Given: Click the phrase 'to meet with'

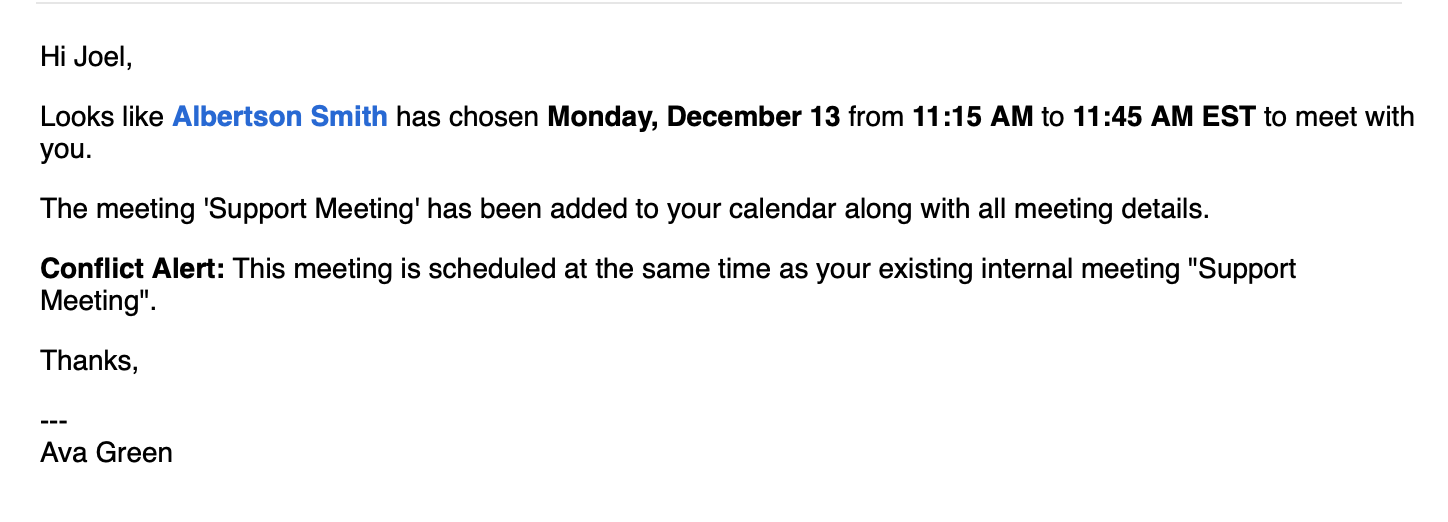Looking at the screenshot, I should point(1339,117).
